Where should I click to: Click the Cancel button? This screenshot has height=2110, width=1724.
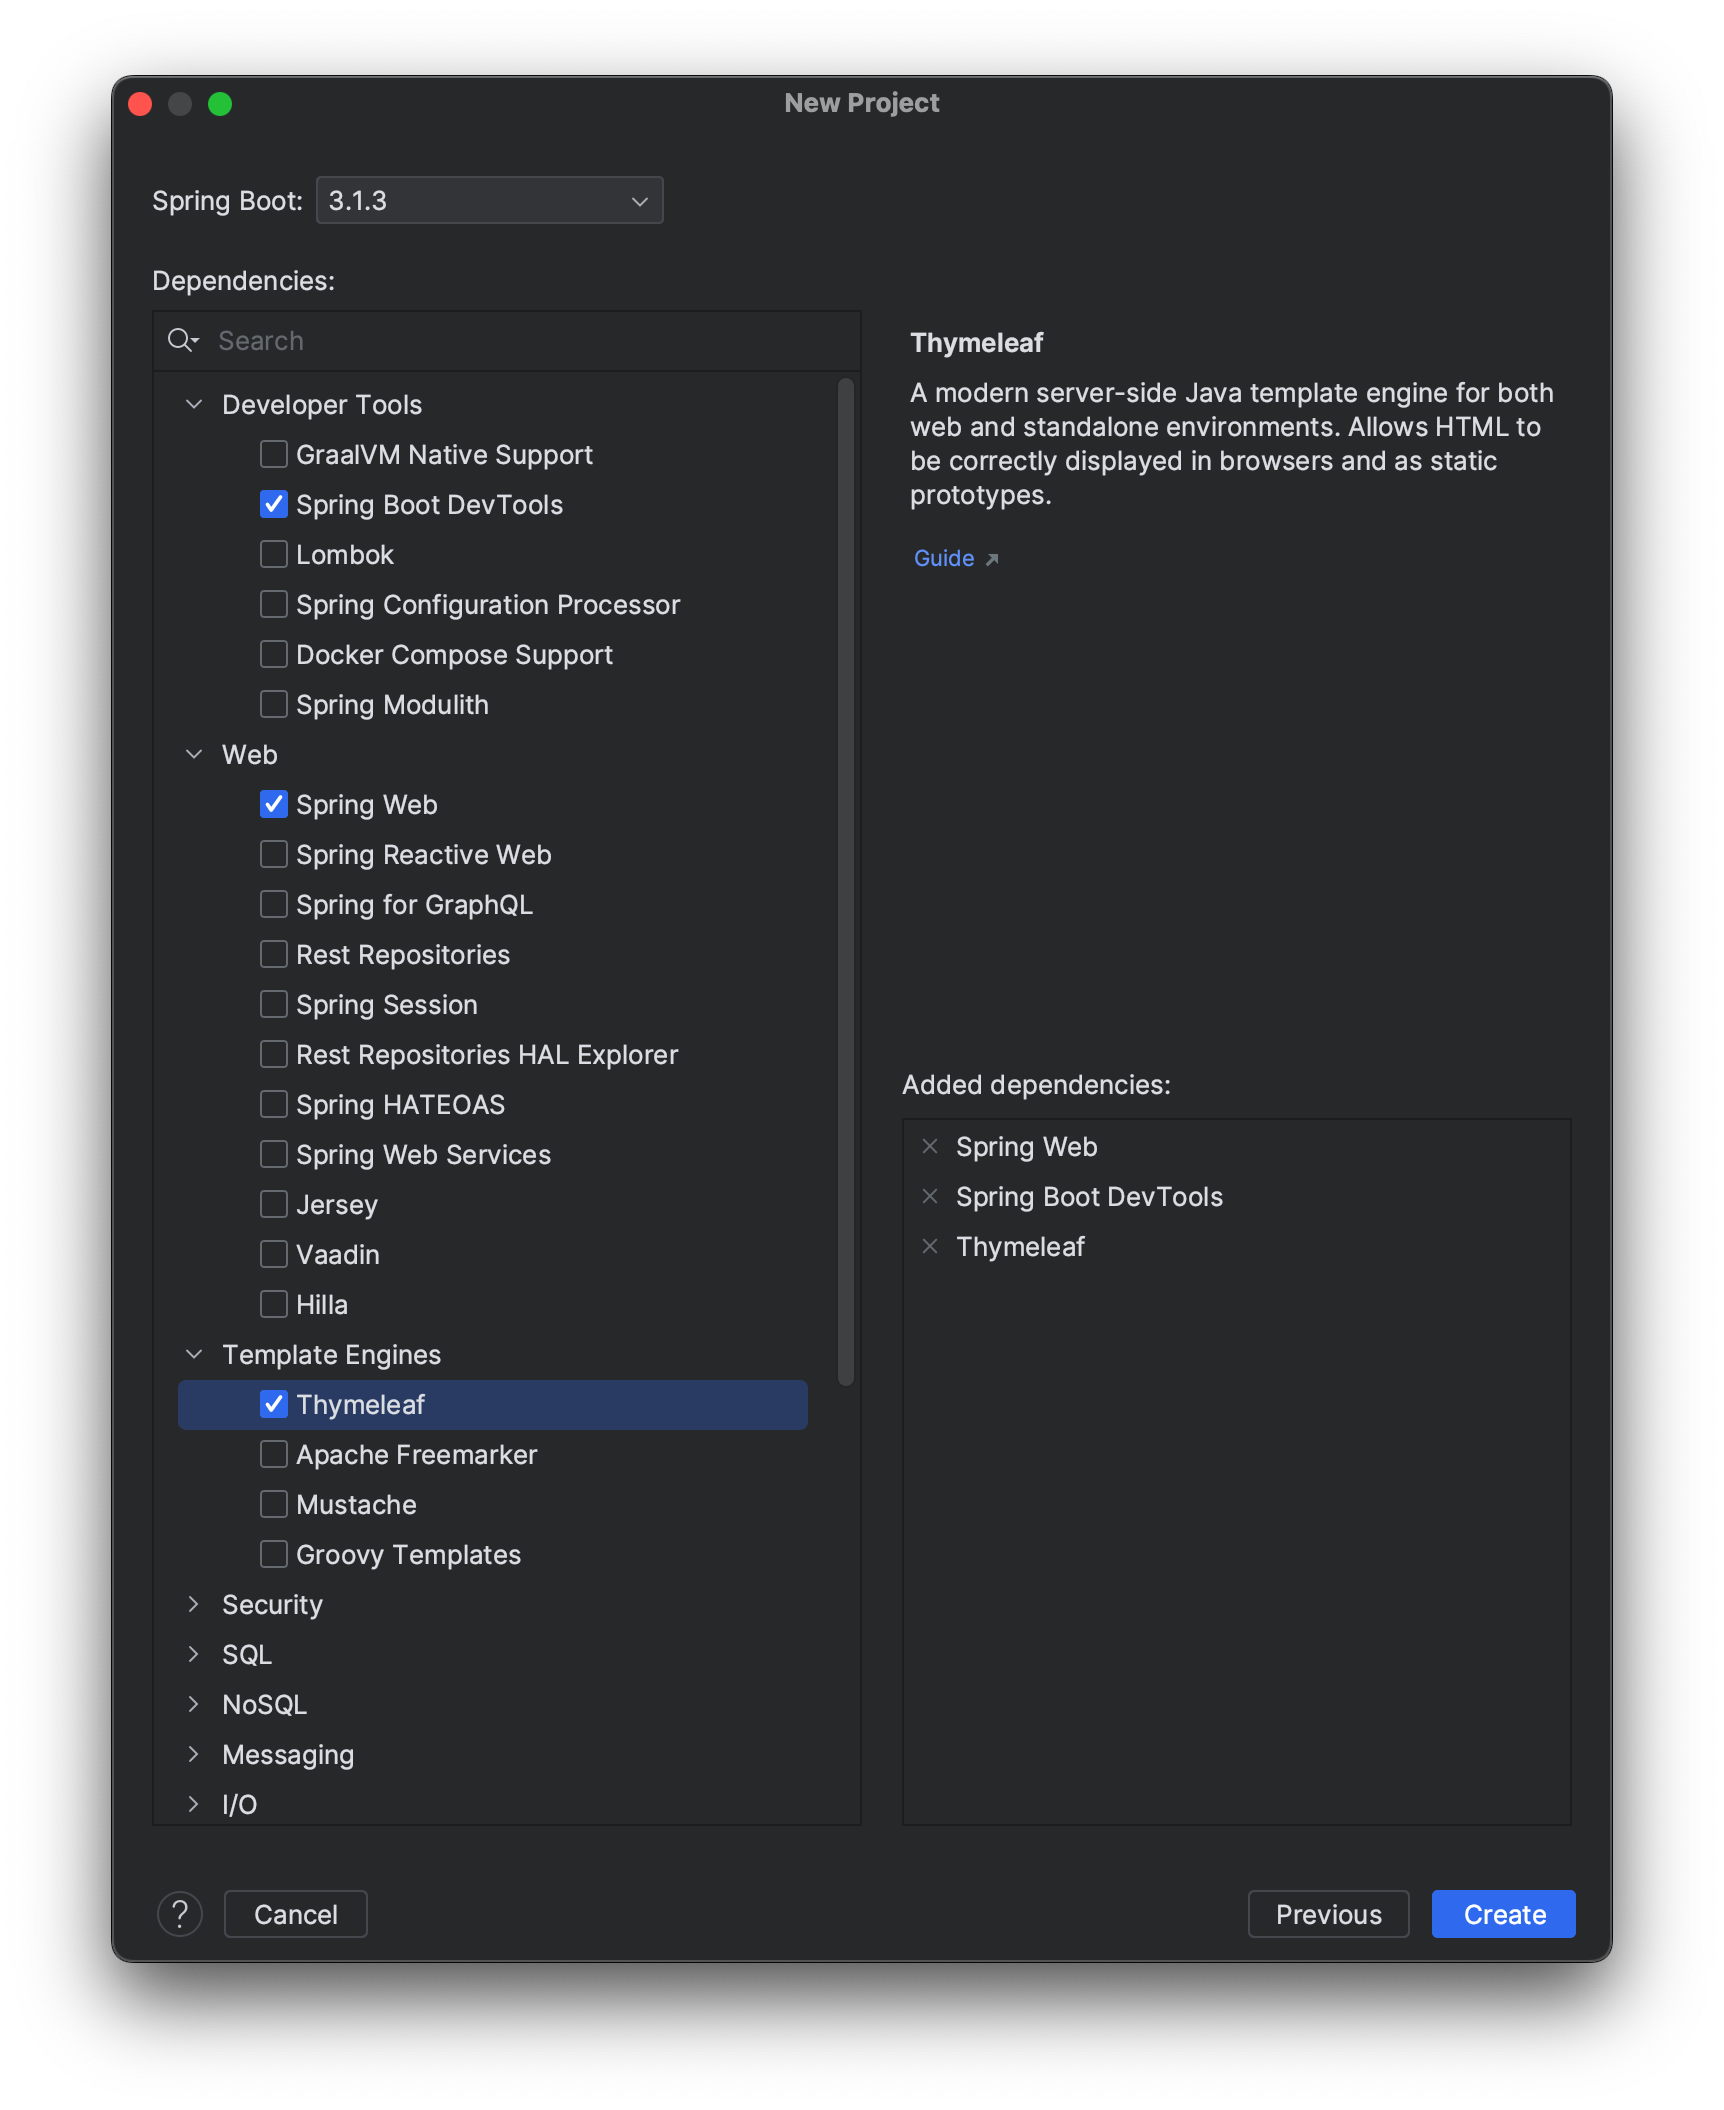coord(296,1914)
